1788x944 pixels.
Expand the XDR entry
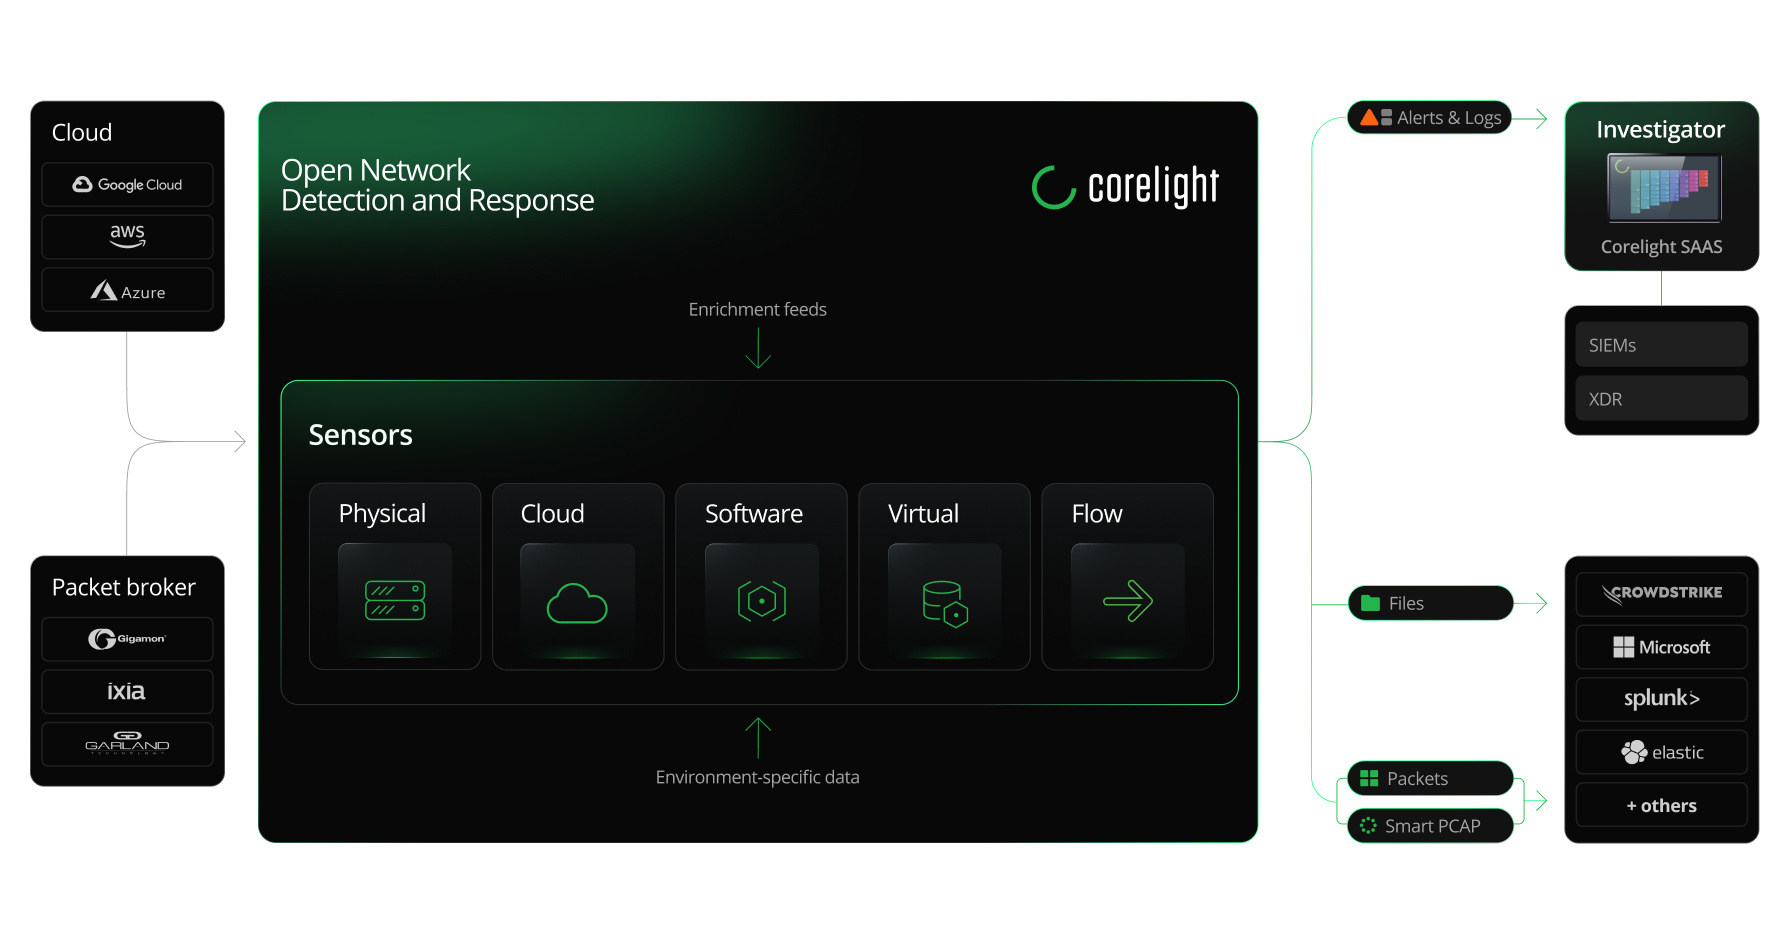pyautogui.click(x=1661, y=398)
